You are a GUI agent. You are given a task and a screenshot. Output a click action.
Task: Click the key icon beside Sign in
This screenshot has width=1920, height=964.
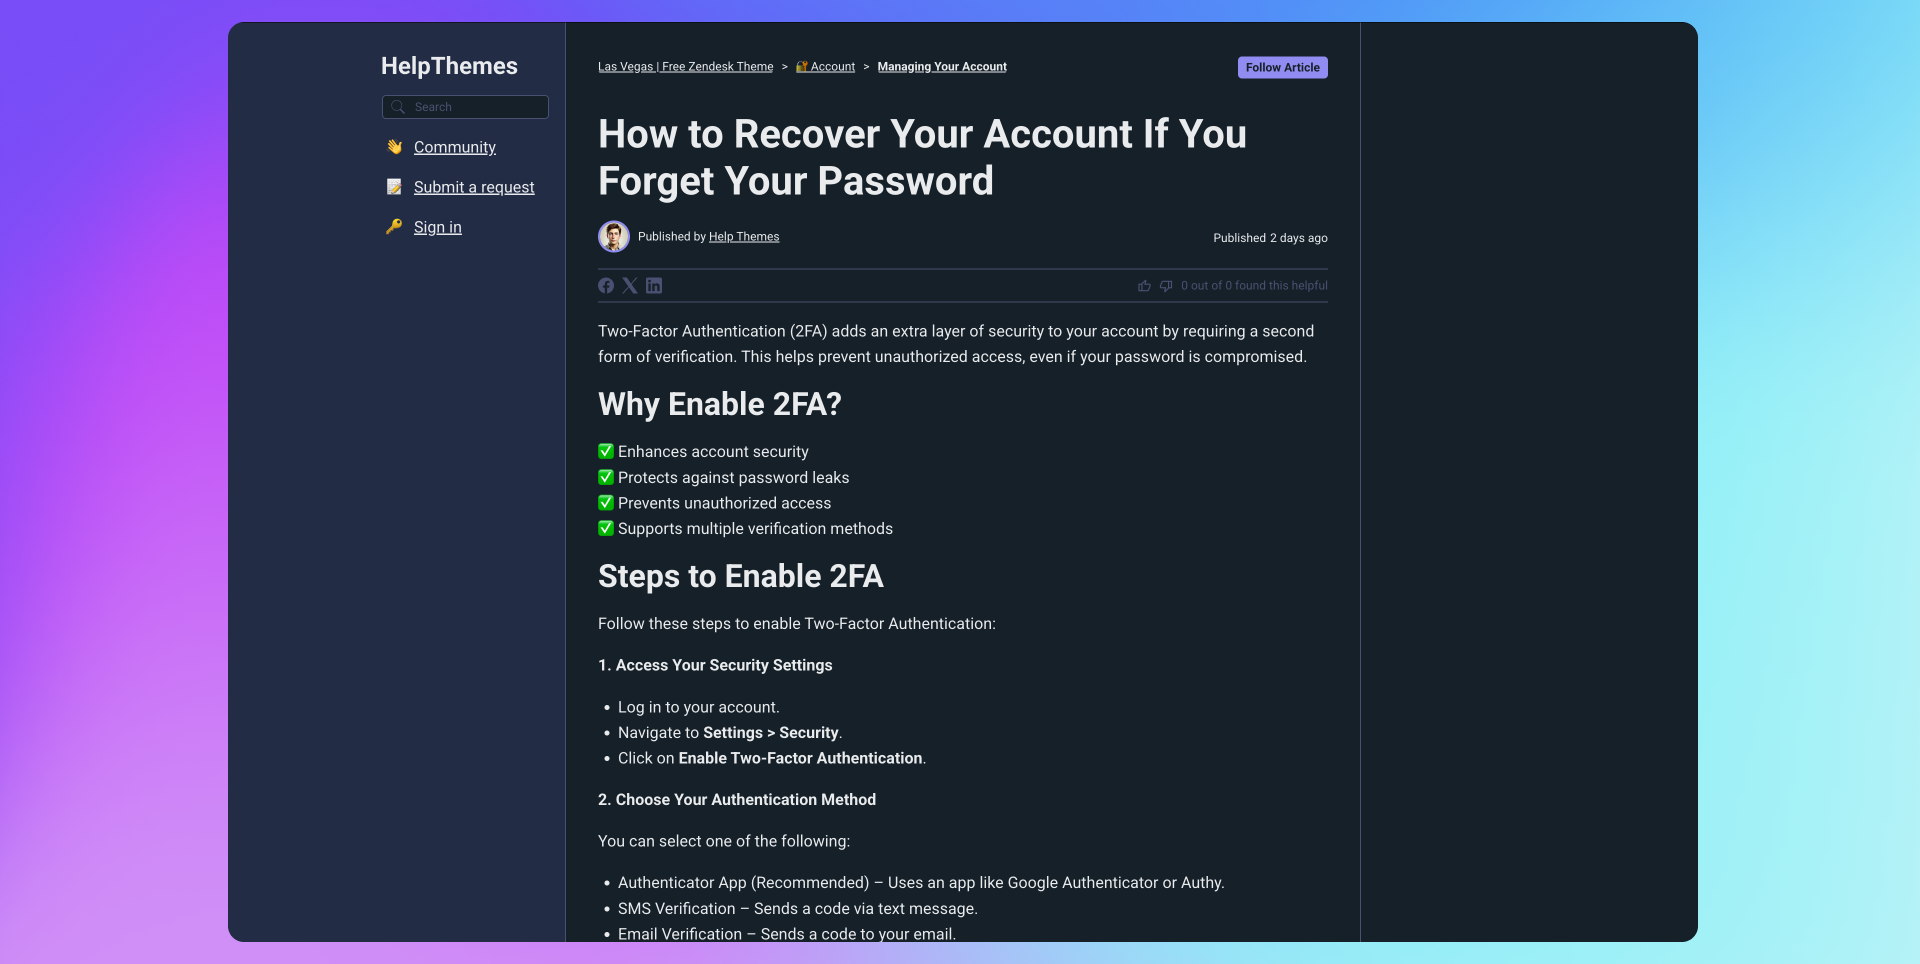(x=394, y=227)
